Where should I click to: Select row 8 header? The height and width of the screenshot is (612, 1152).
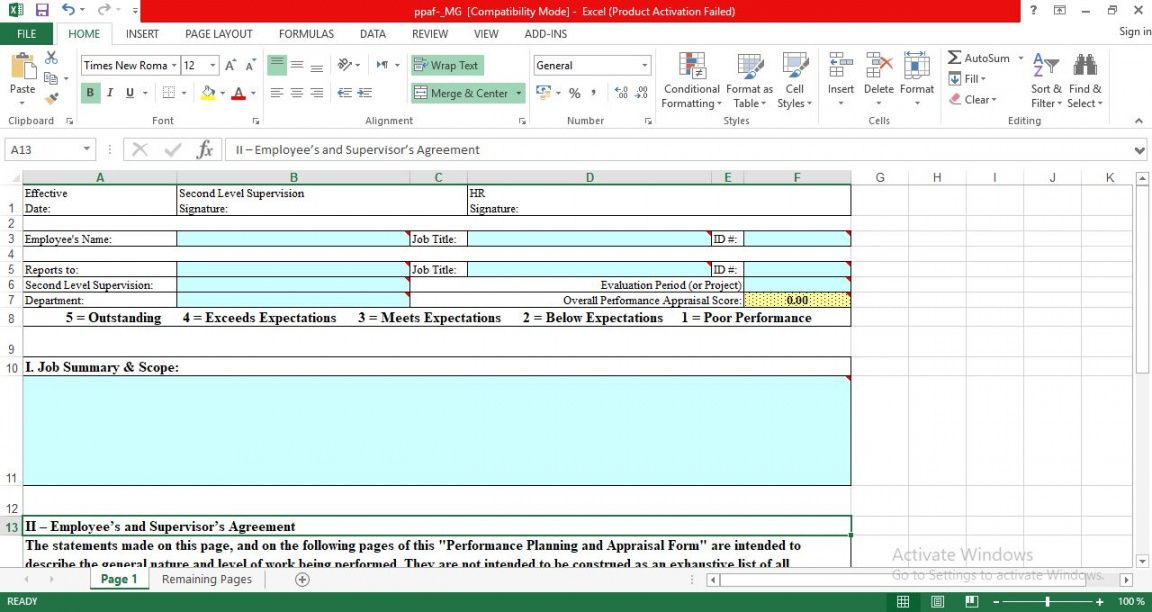[11, 319]
